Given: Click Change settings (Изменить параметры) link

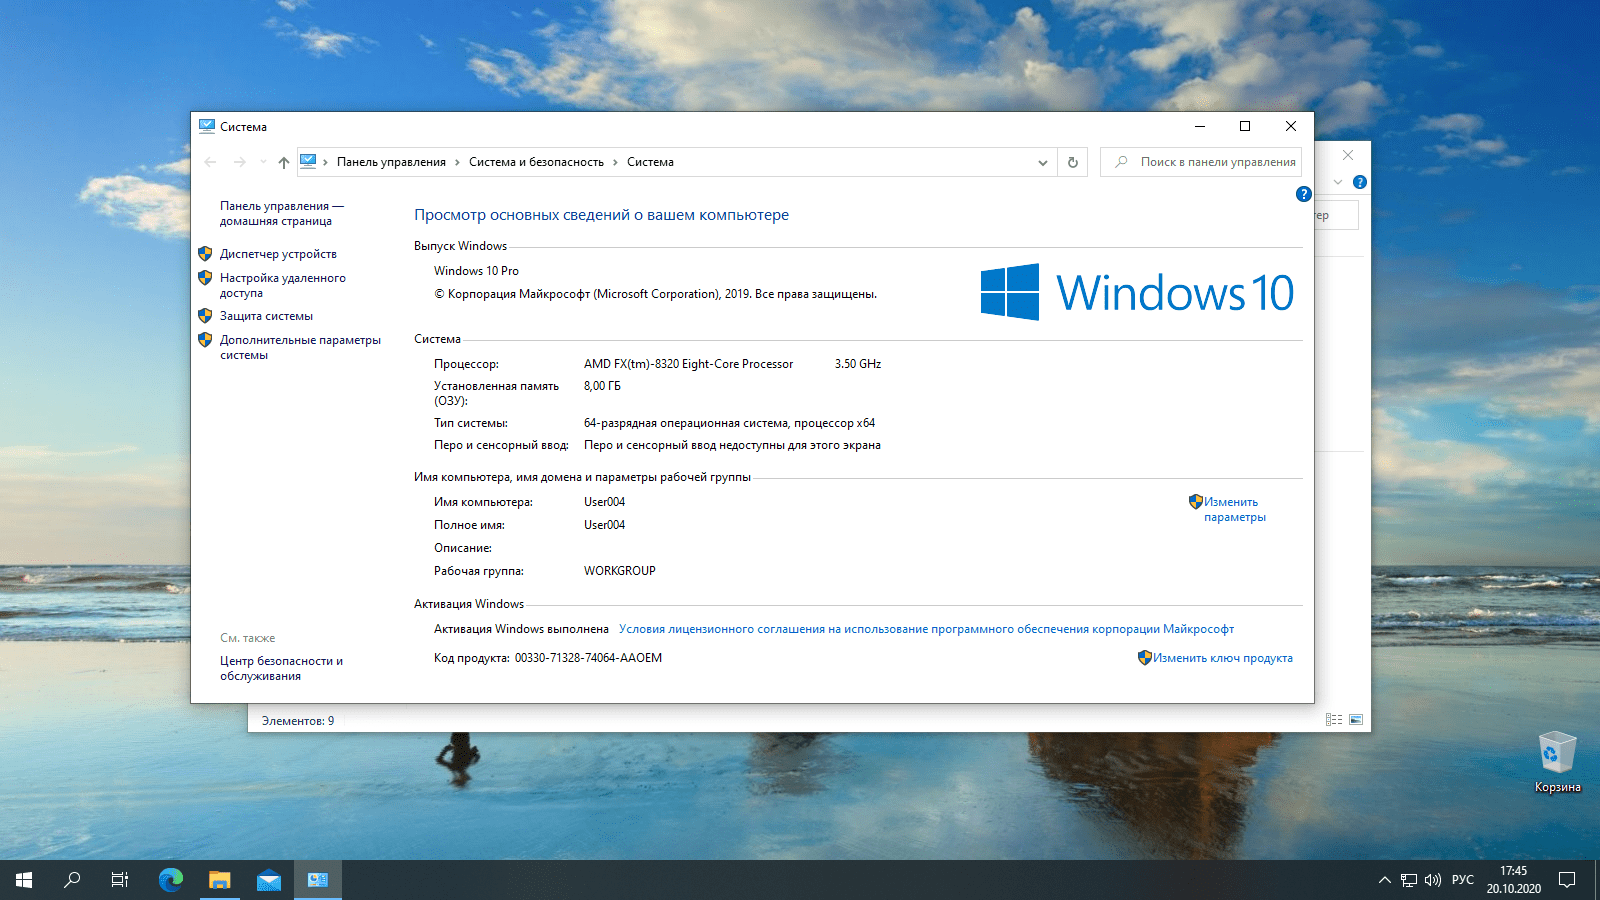Looking at the screenshot, I should pos(1234,509).
